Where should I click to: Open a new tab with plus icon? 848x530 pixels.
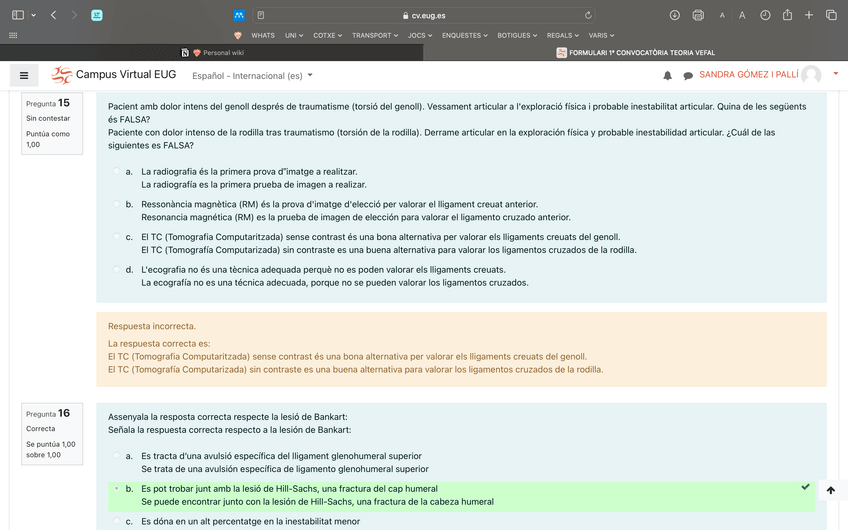point(809,15)
